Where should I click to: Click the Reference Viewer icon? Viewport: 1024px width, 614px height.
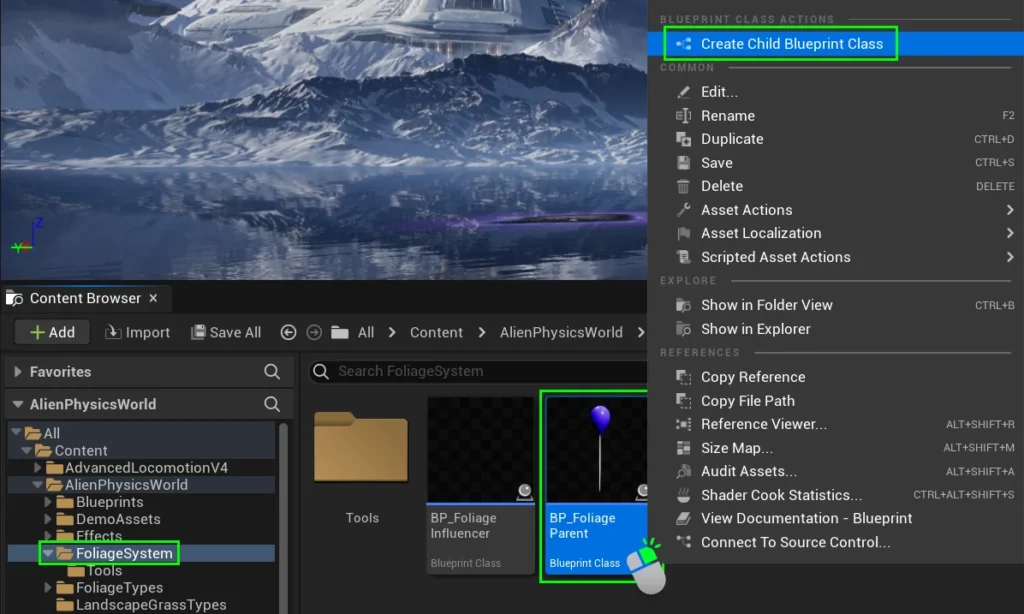684,424
